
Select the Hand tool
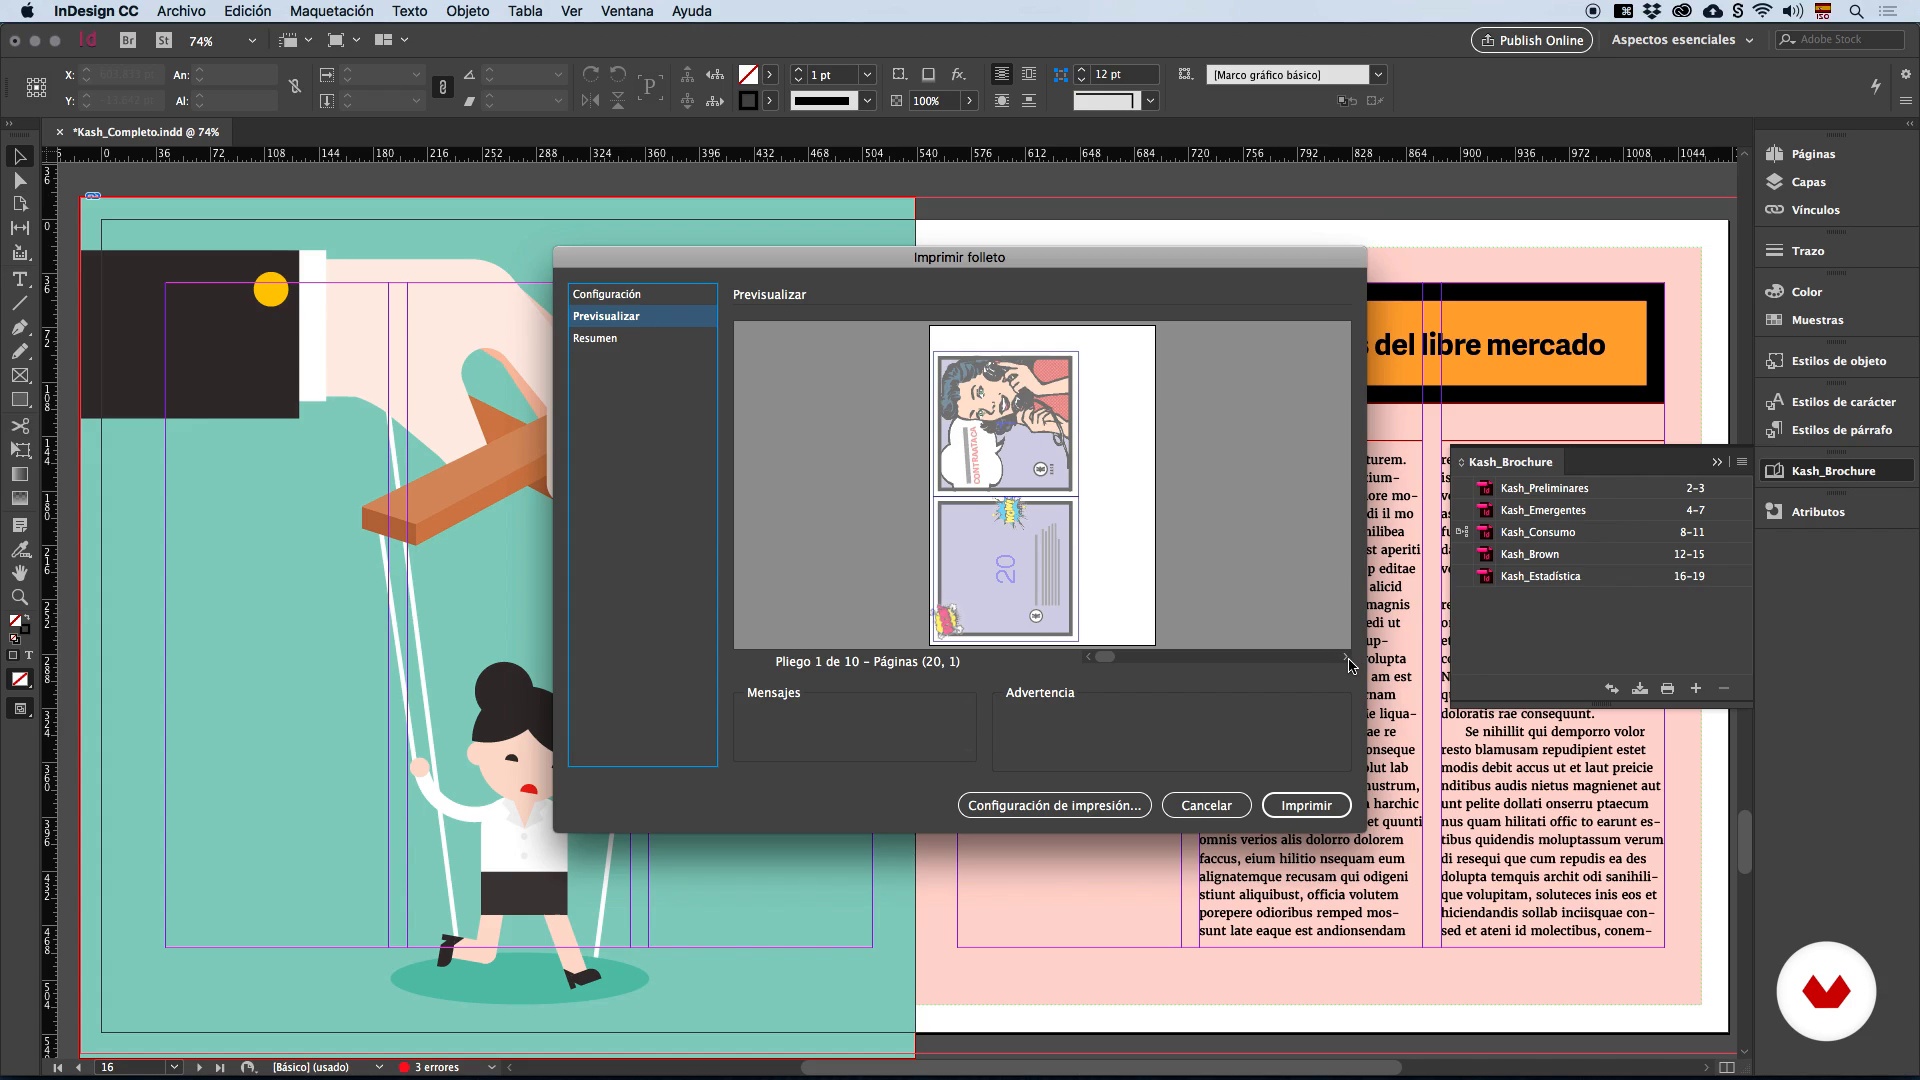(x=19, y=573)
